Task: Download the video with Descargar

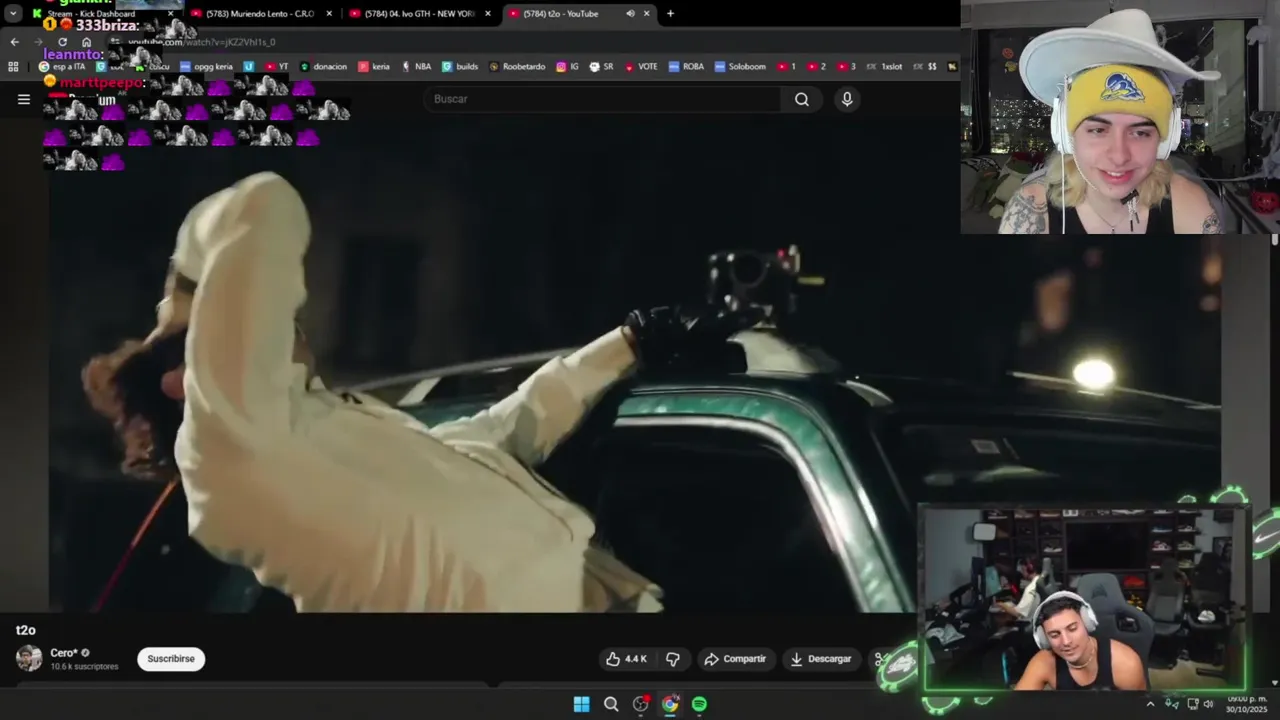Action: coord(821,659)
